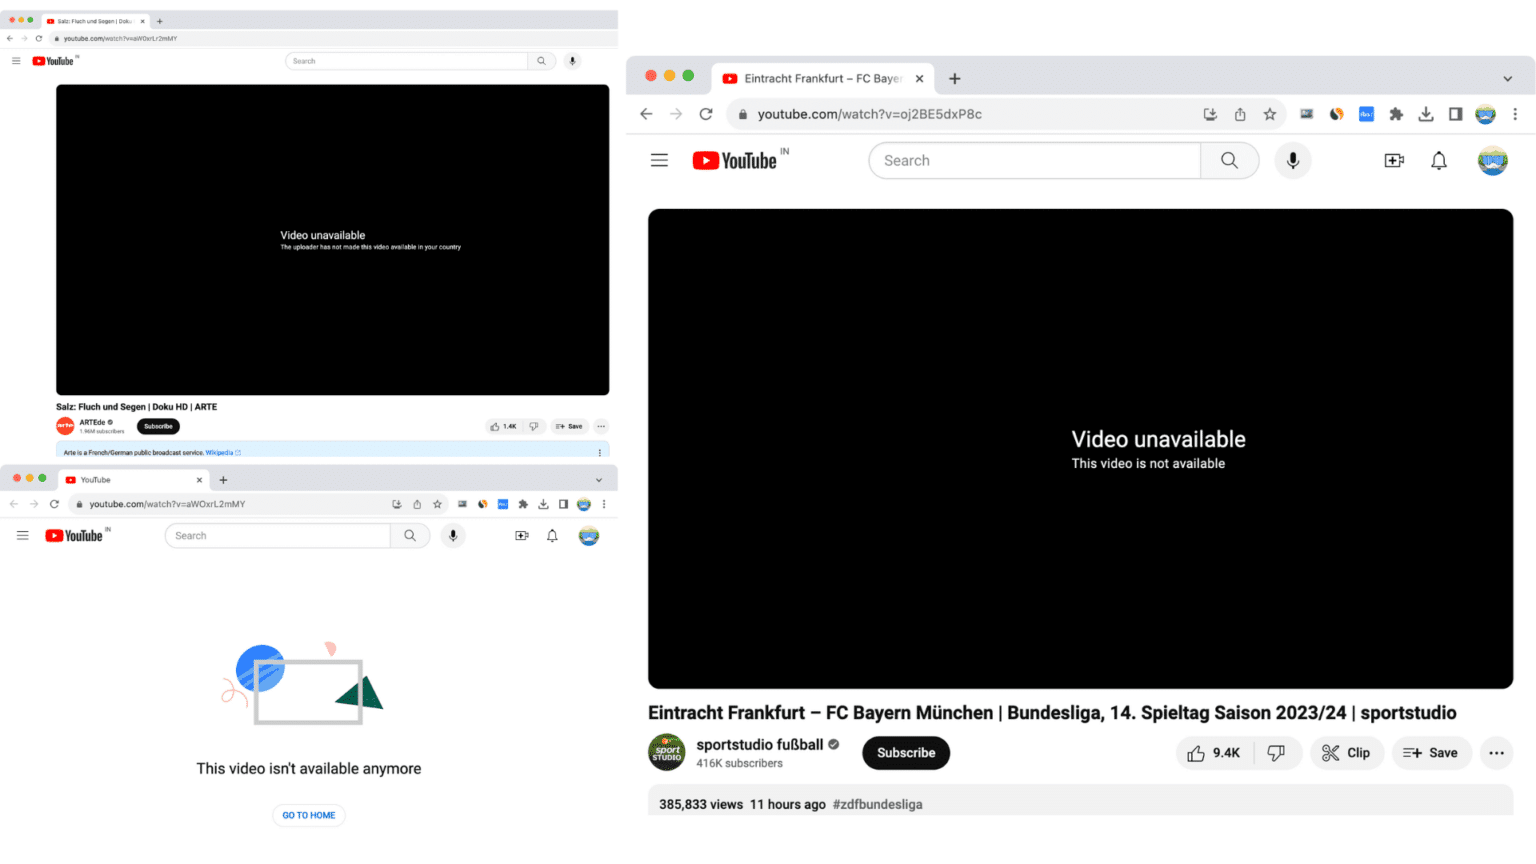The image size is (1536, 864).
Task: Open the more actions three-dot menu on the video
Action: (1496, 753)
